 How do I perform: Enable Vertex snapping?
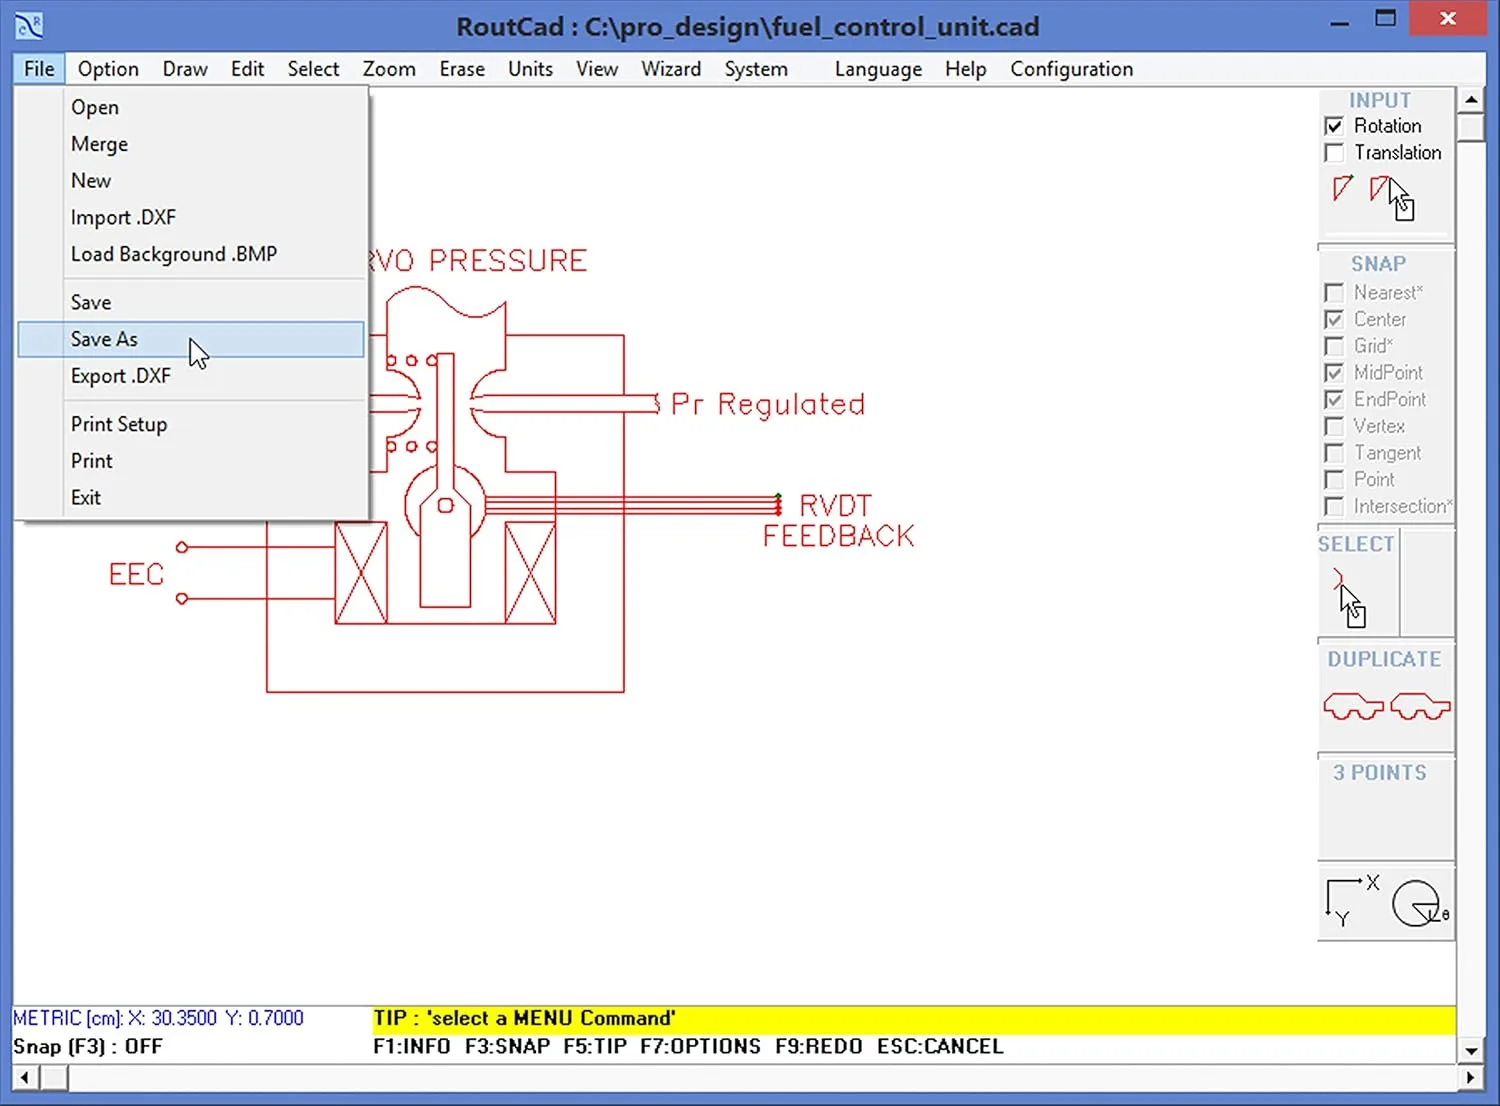pos(1335,426)
